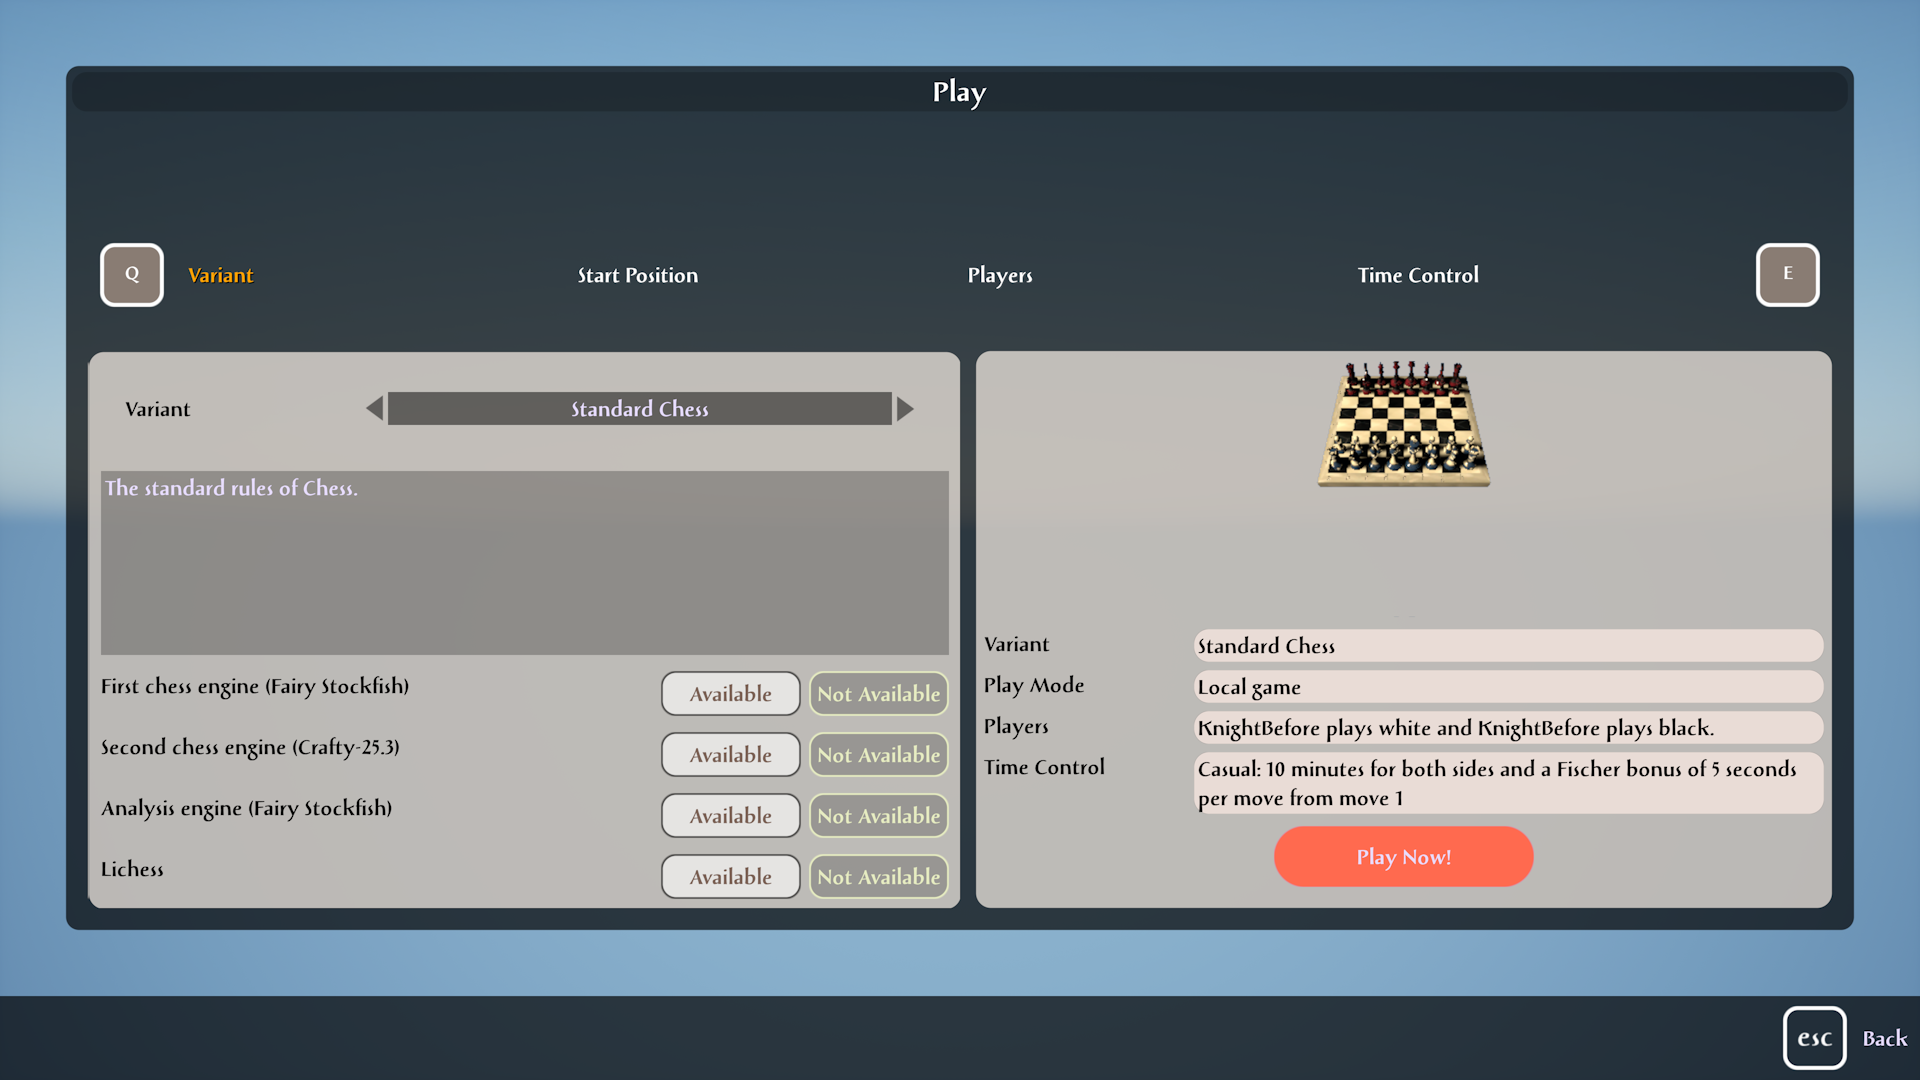
Task: Select next variant with right arrow
Action: (x=905, y=408)
